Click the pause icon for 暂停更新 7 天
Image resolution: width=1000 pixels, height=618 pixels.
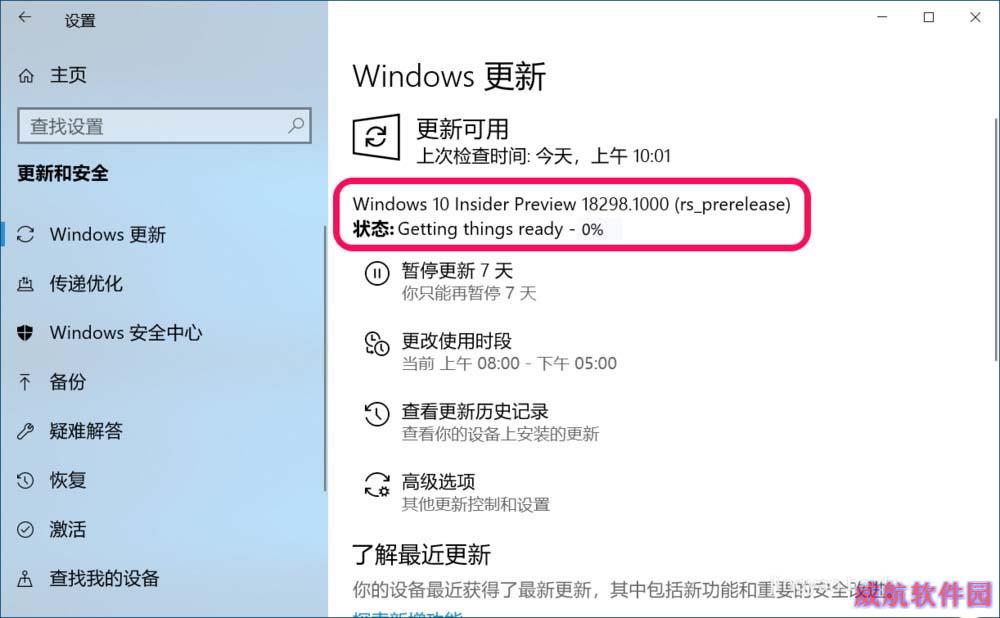377,274
